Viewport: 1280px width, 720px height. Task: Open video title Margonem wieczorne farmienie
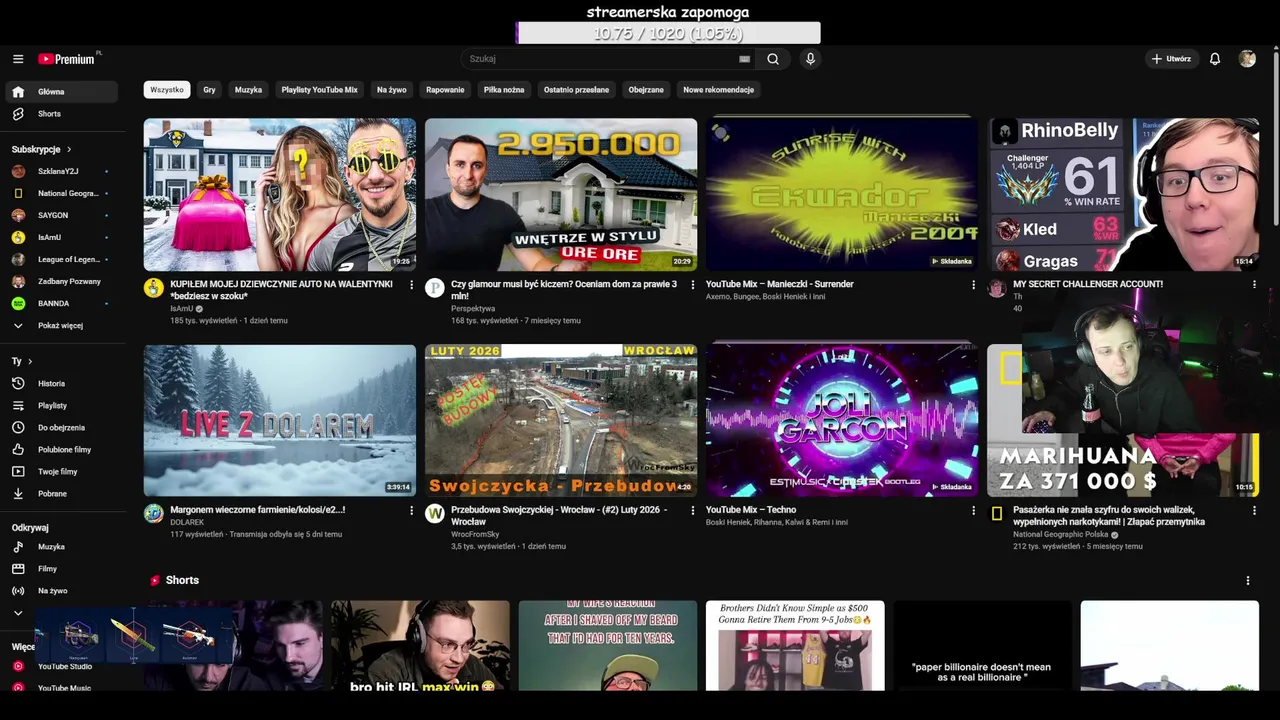257,510
